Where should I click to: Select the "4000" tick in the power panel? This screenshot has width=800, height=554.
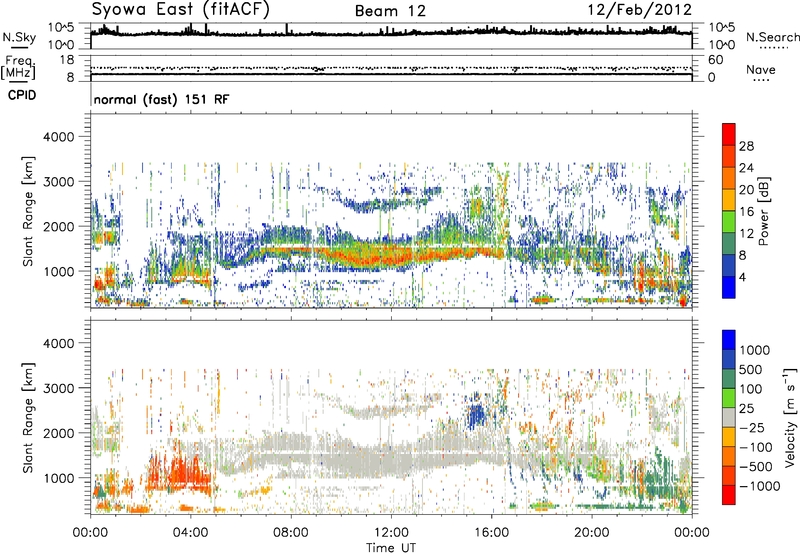click(x=59, y=137)
